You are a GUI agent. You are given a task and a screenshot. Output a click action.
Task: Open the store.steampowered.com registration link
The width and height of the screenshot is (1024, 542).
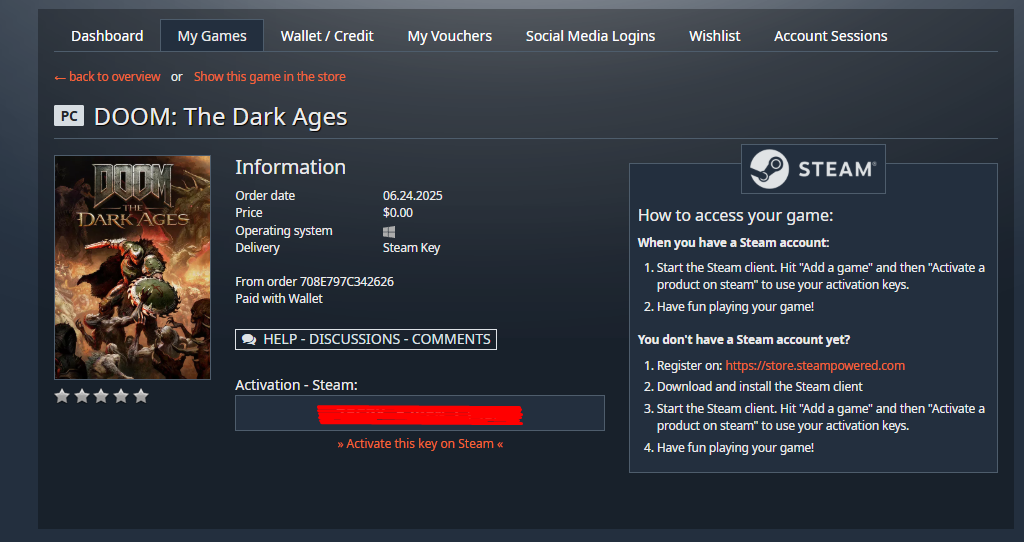click(815, 366)
